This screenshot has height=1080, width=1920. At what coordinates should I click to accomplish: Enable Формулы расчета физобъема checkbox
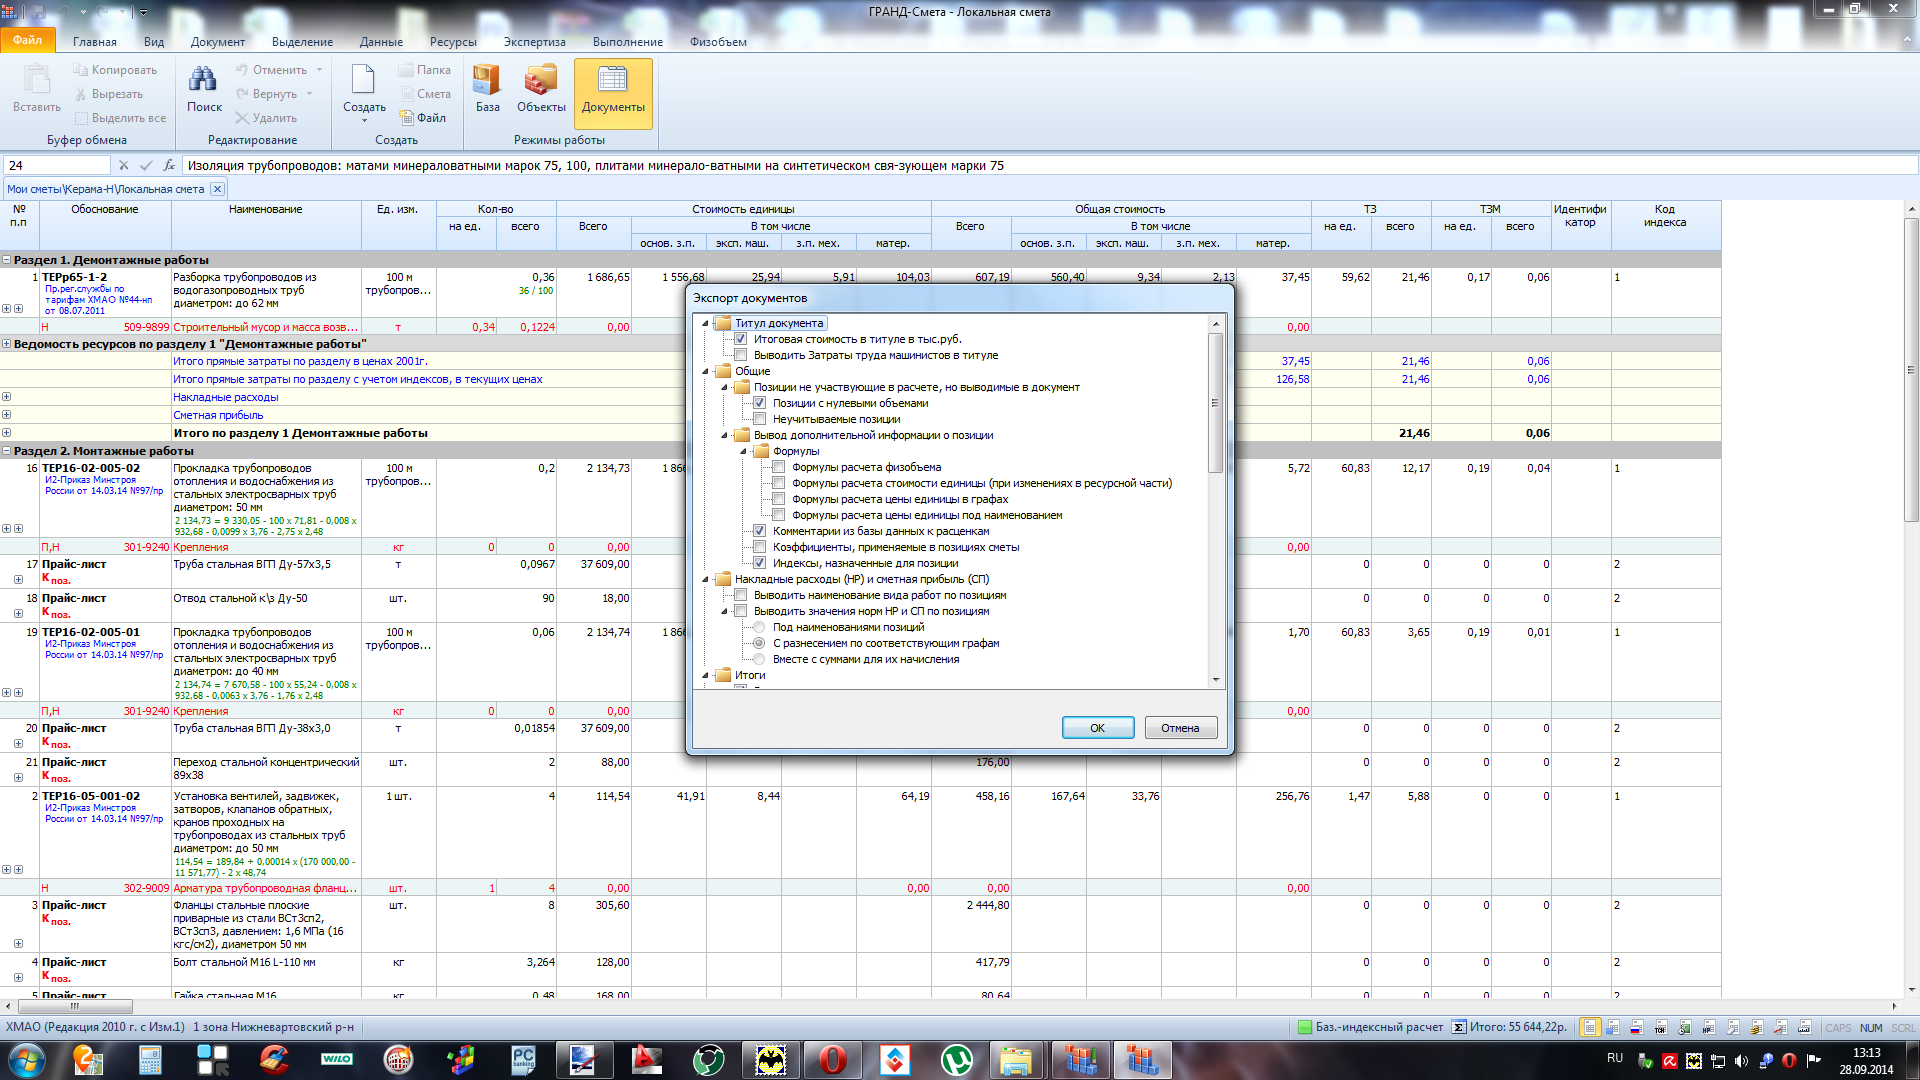coord(779,467)
